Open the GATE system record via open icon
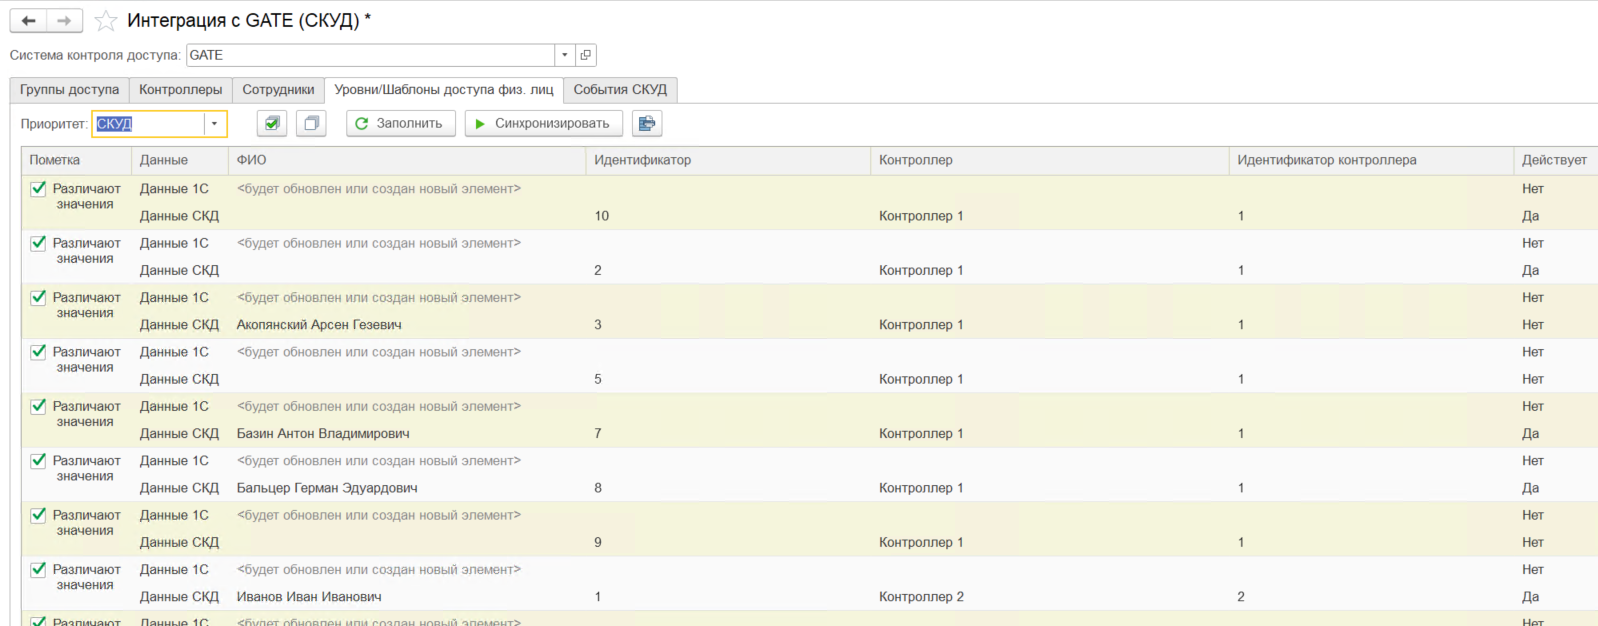The width and height of the screenshot is (1598, 626). click(x=586, y=55)
